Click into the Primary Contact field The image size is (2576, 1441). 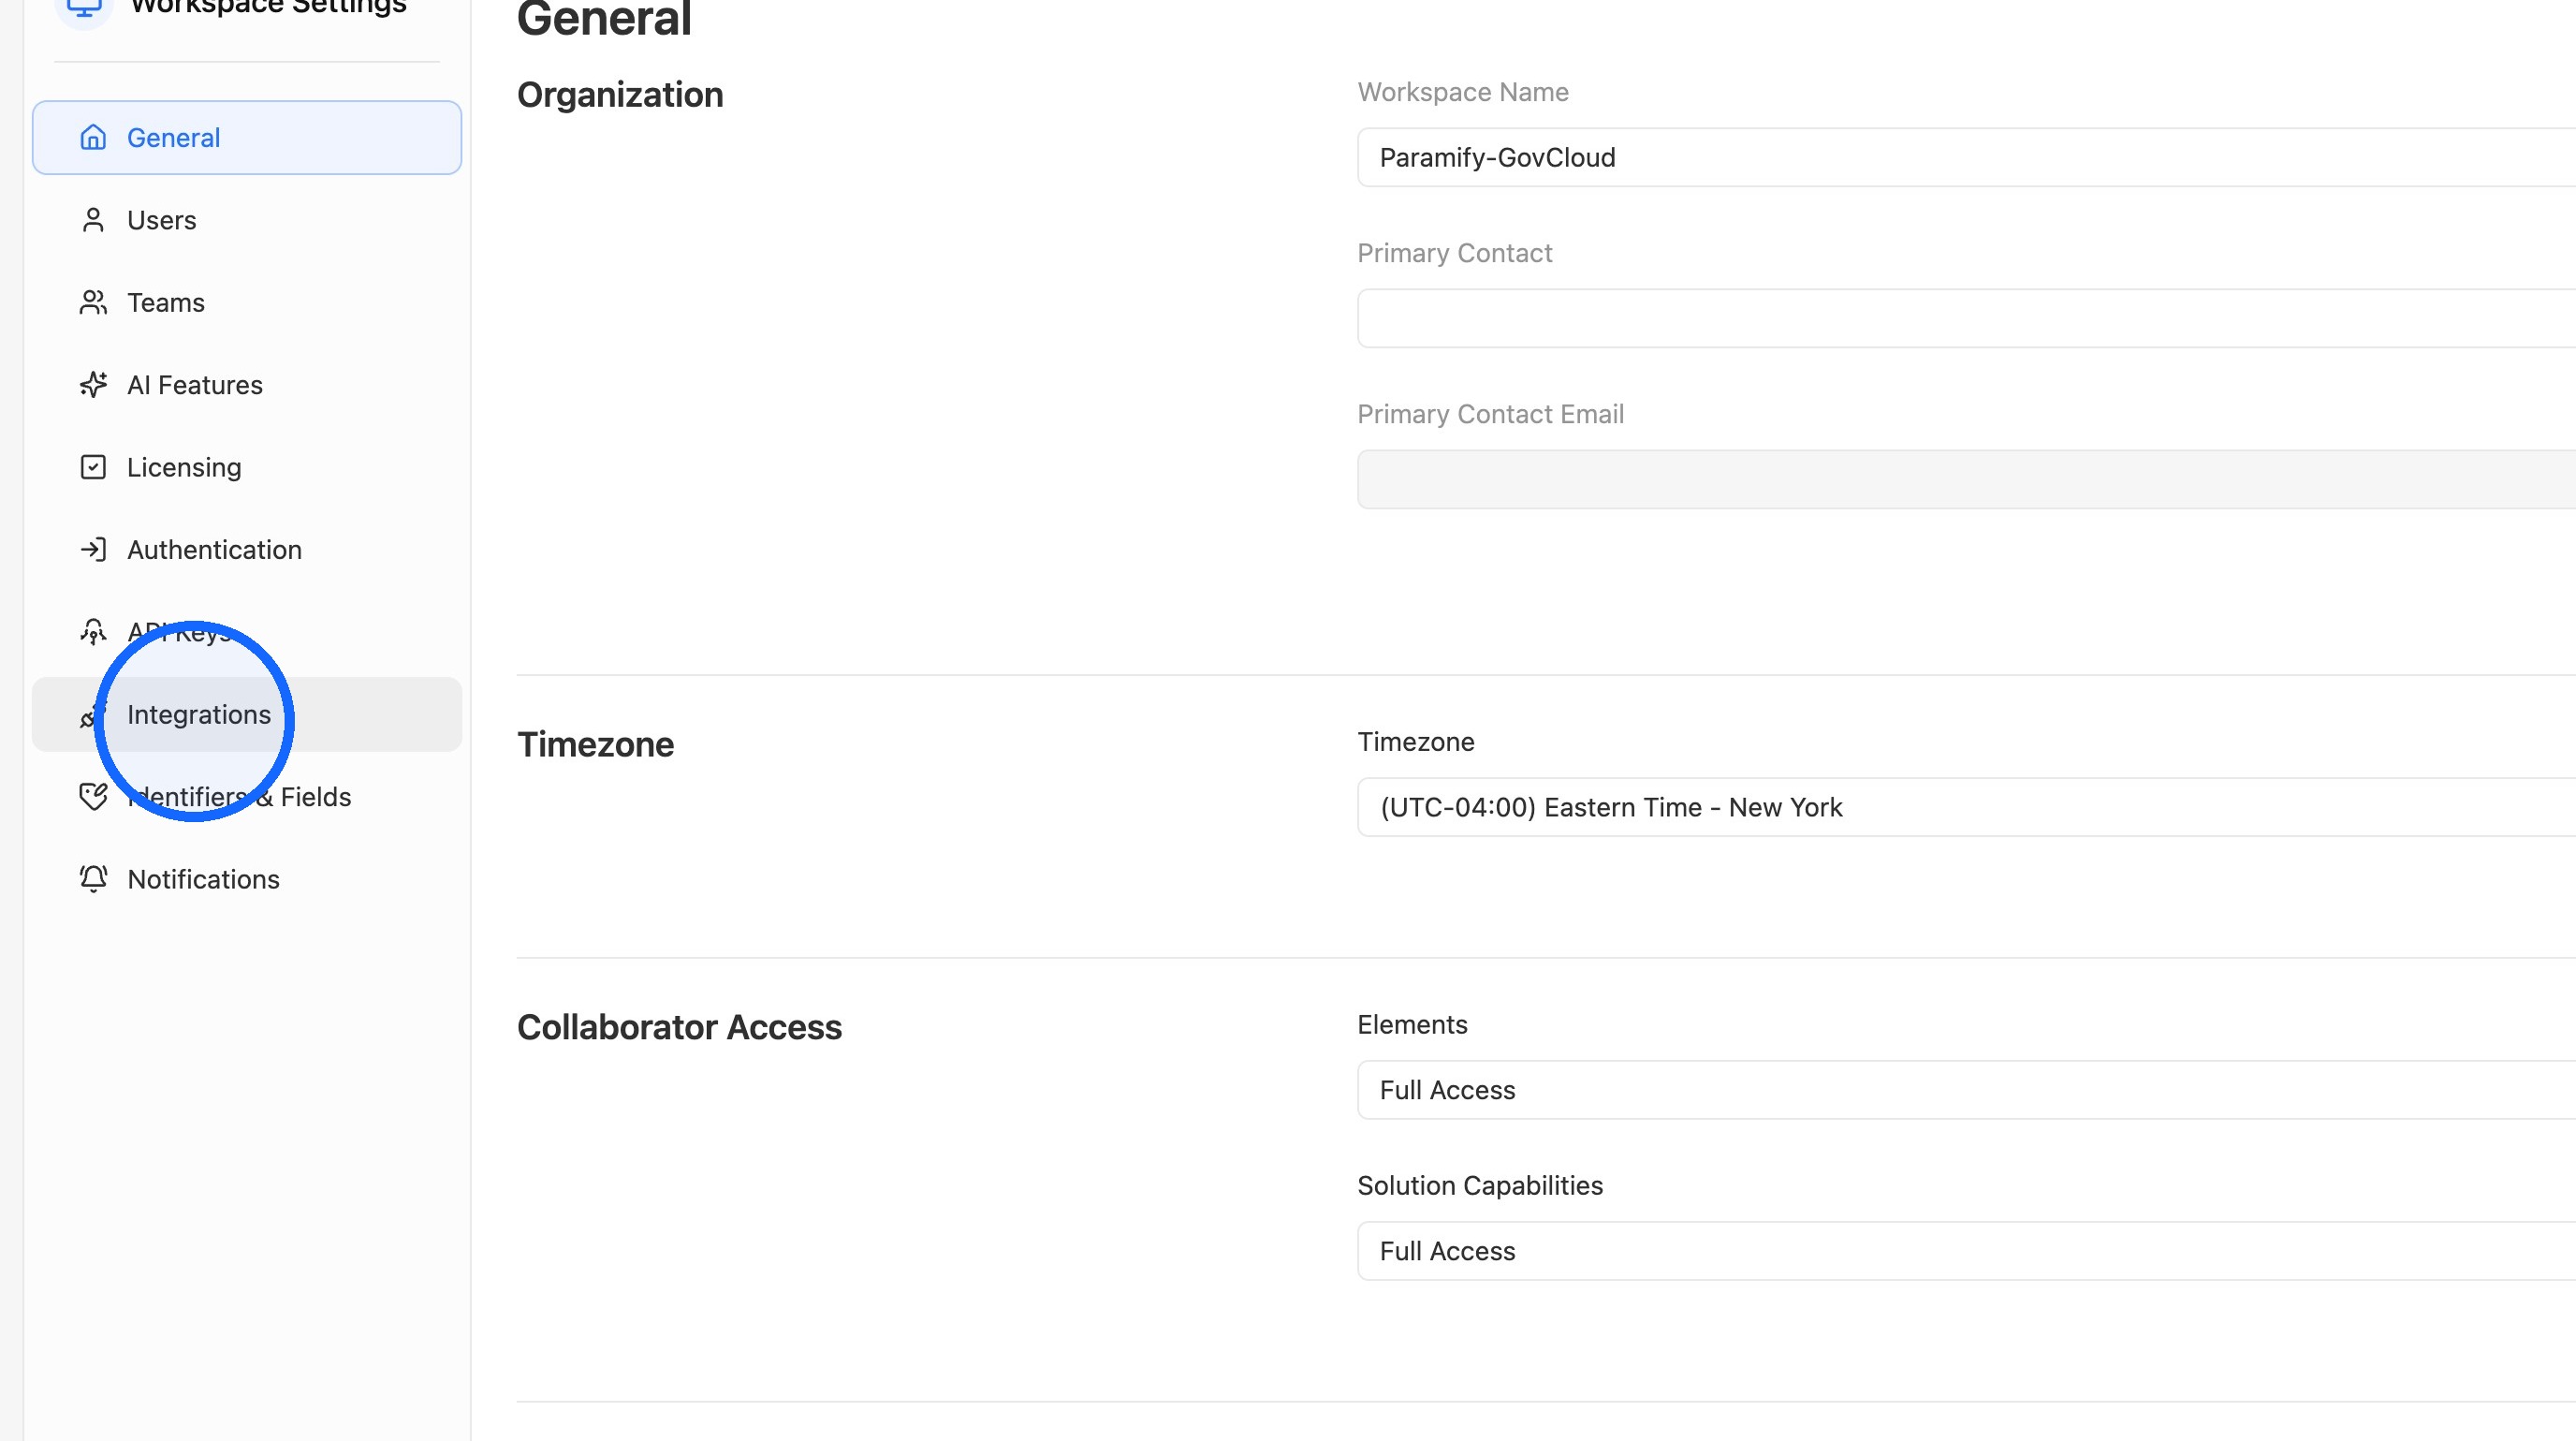pos(1966,318)
